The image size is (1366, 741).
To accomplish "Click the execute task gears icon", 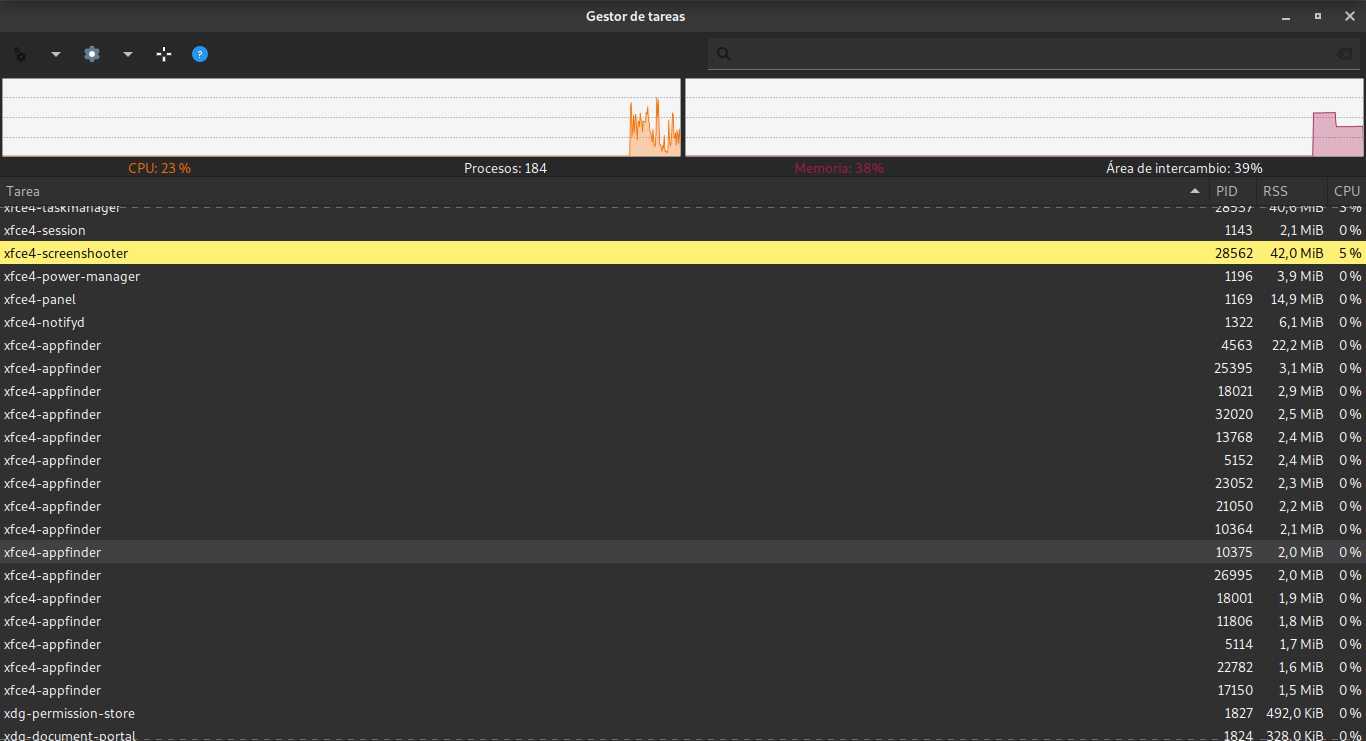I will pos(20,54).
